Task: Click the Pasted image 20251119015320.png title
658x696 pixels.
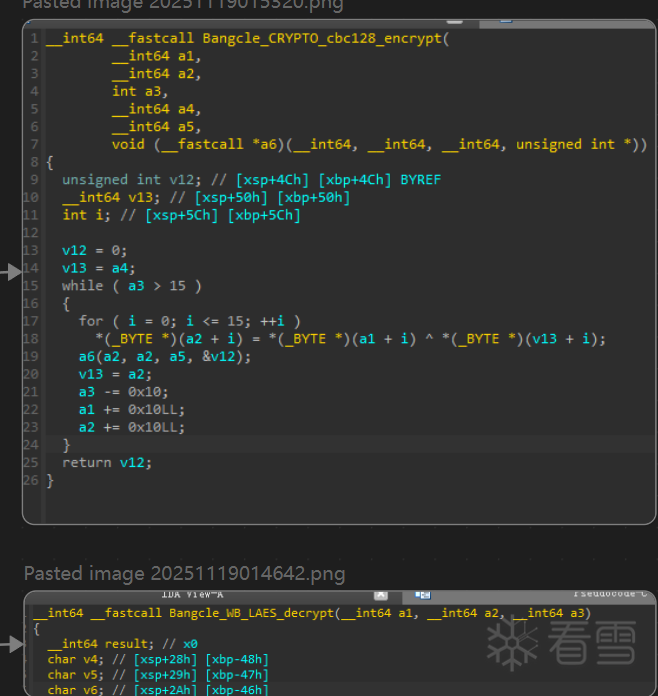Action: [184, 5]
